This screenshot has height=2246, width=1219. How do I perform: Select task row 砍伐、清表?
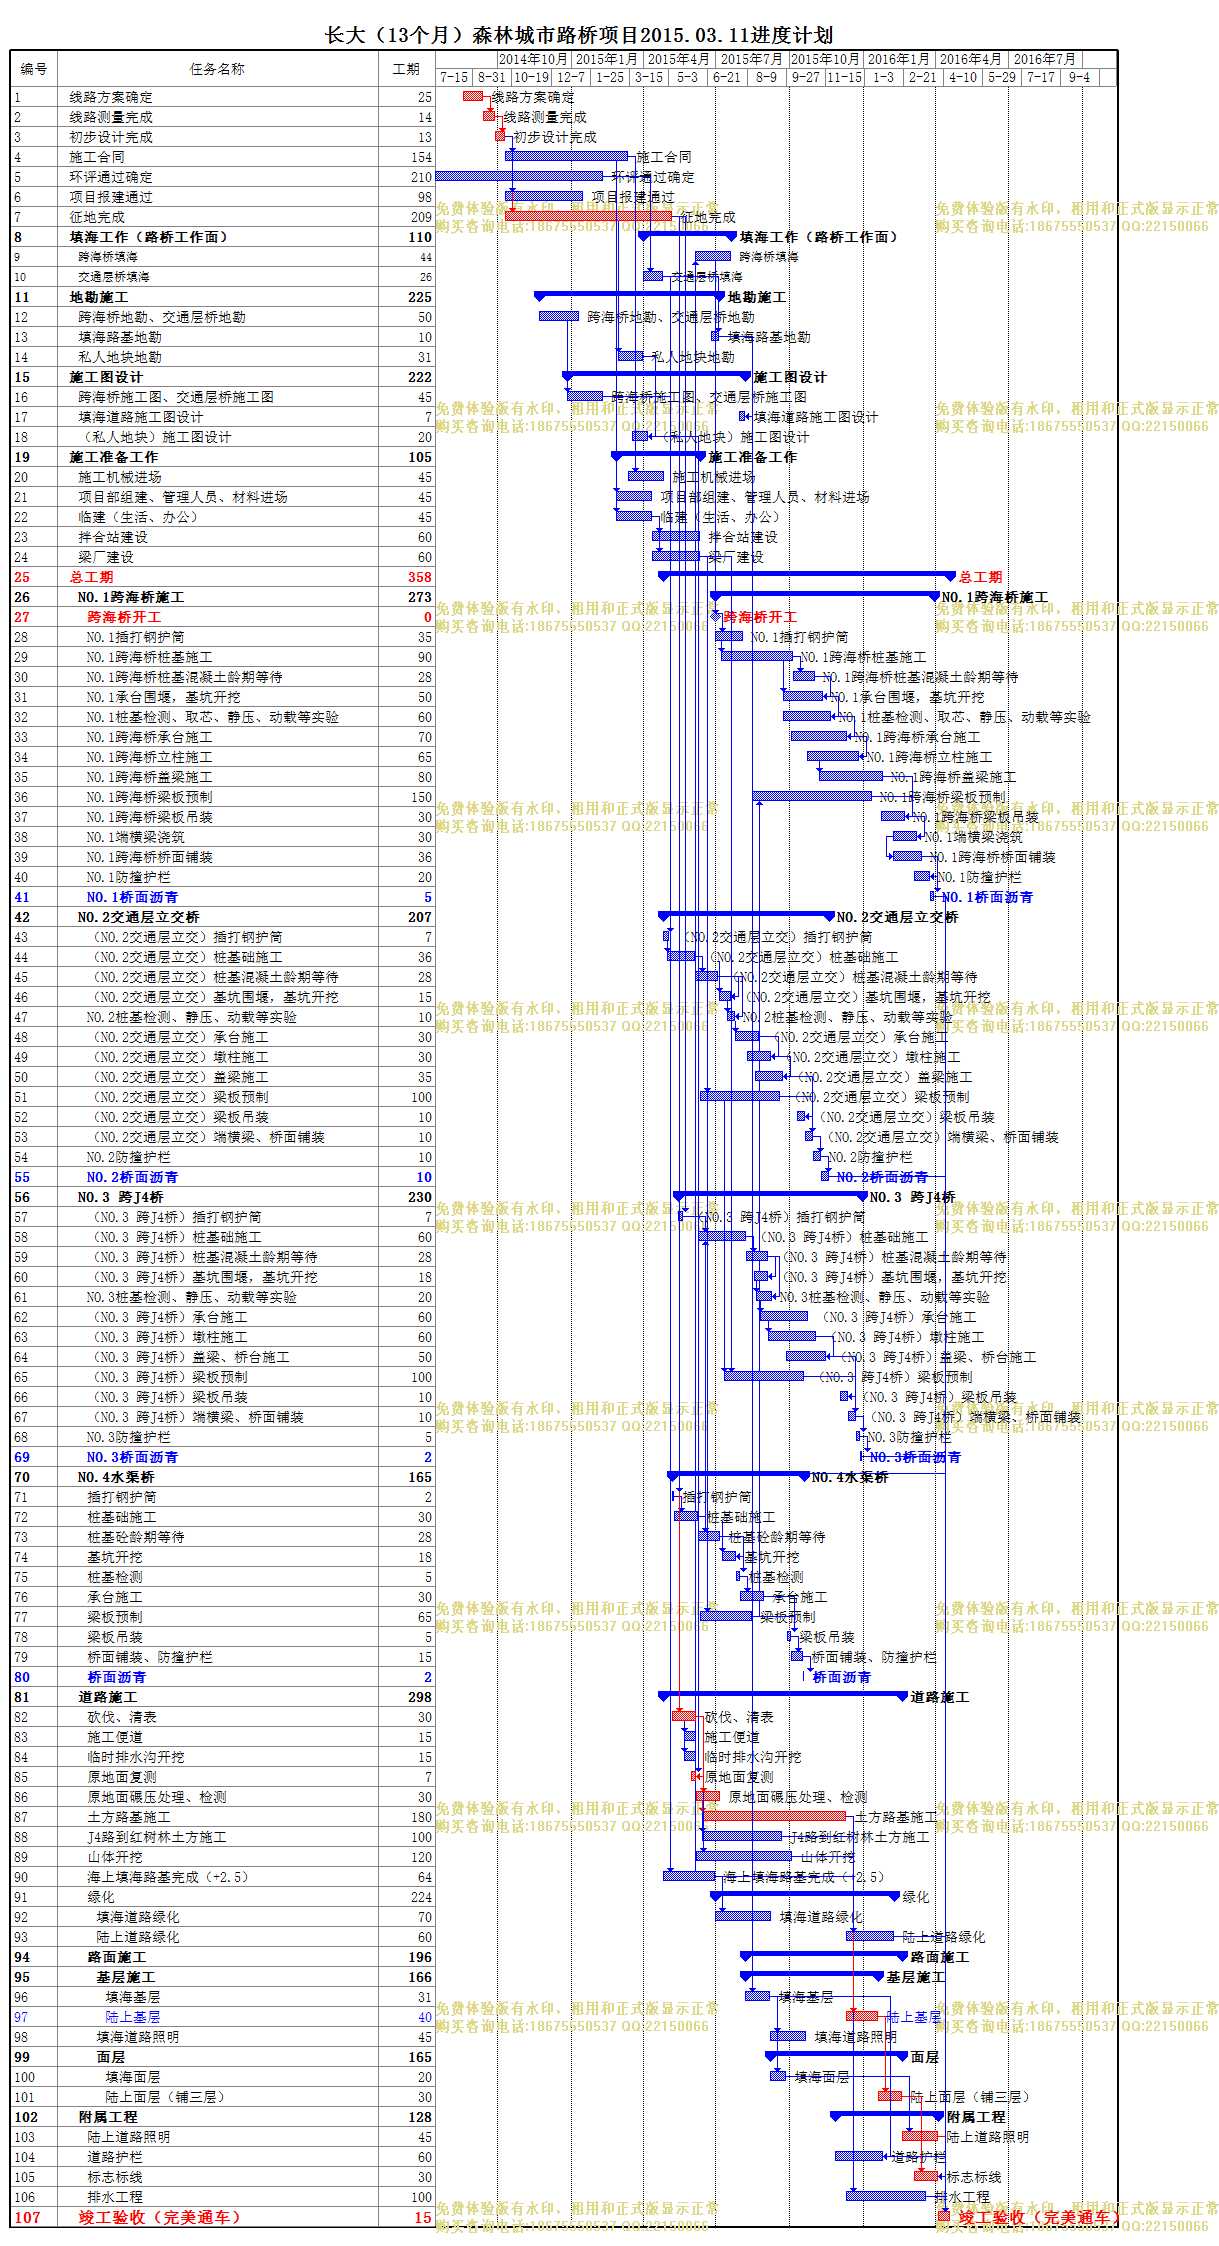(x=222, y=1717)
